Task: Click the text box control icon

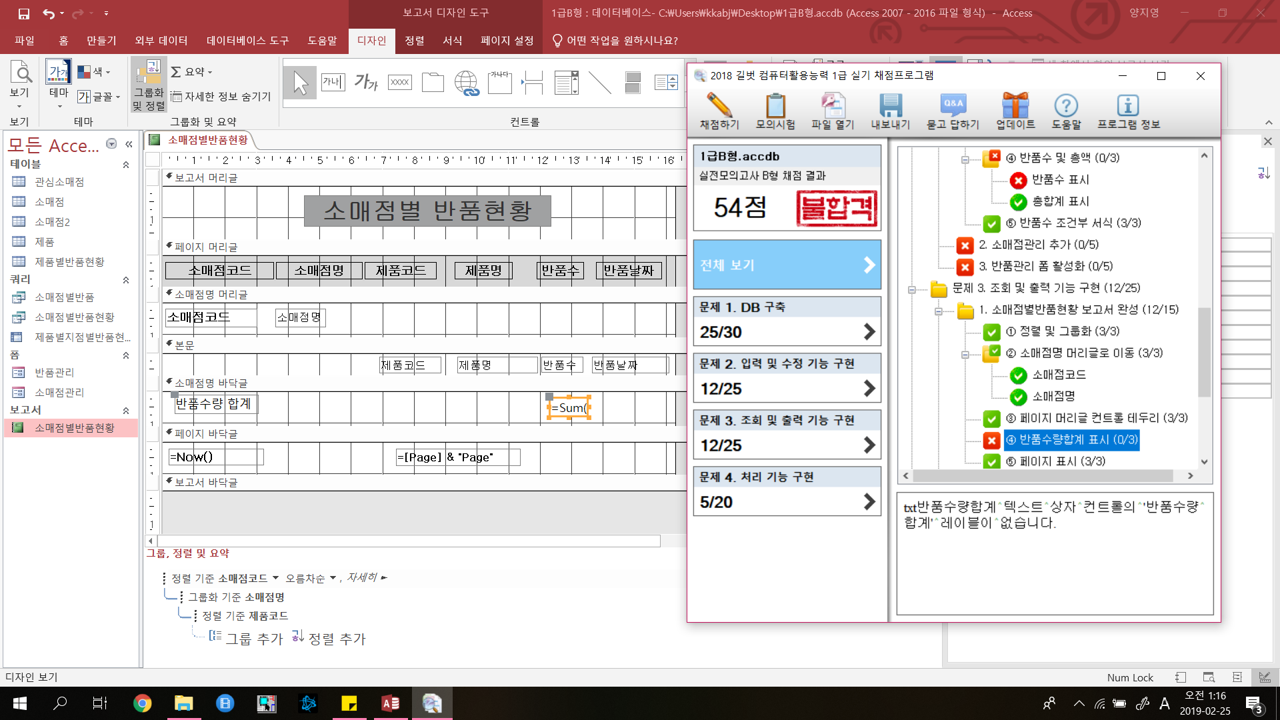Action: (333, 82)
